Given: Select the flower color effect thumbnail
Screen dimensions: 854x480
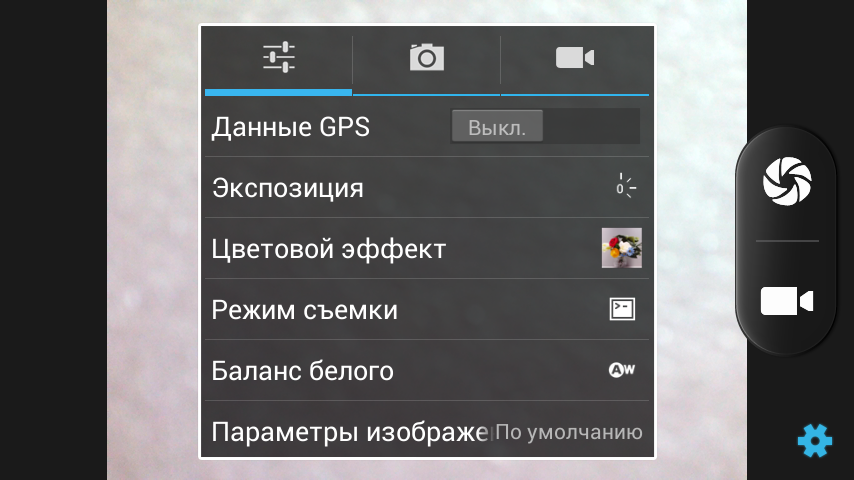Looking at the screenshot, I should [x=621, y=248].
